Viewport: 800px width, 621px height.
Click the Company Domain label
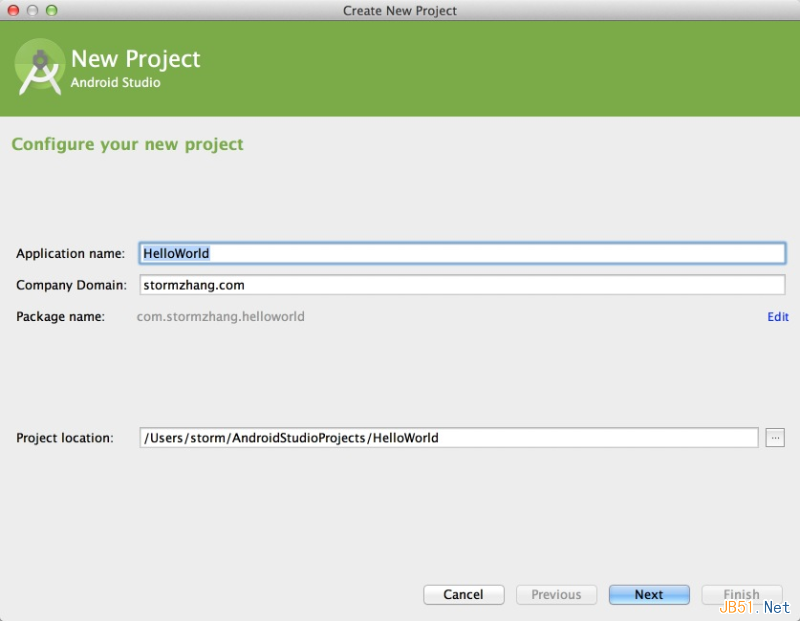71,285
